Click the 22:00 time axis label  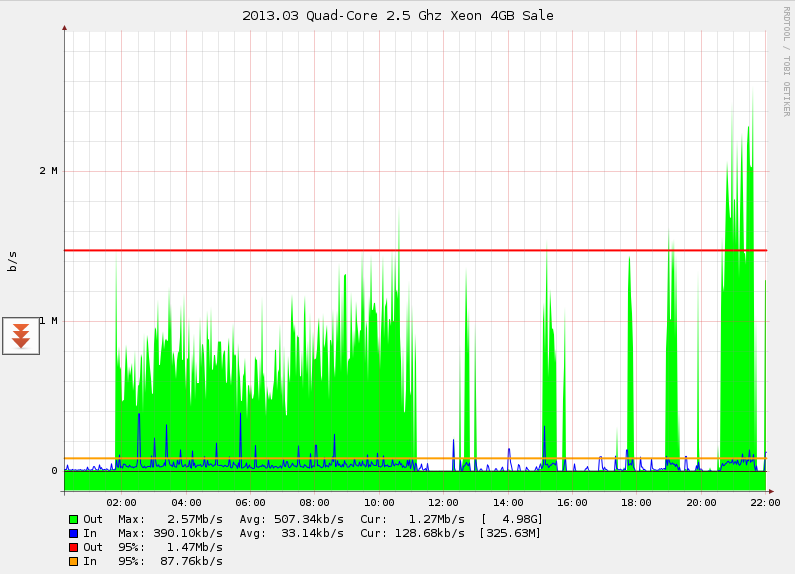[x=765, y=503]
